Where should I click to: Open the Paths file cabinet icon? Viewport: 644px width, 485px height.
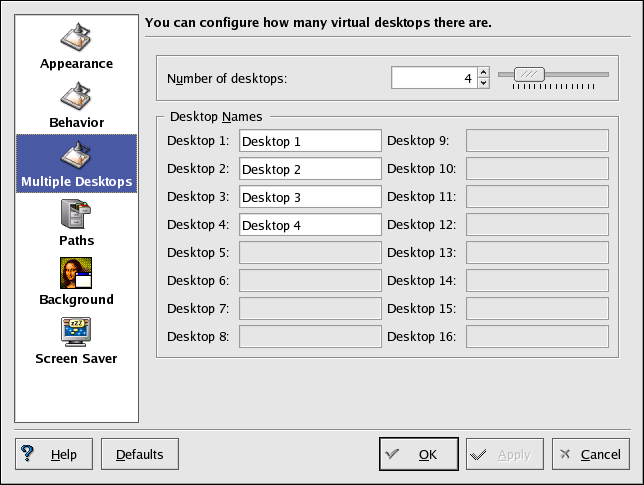[x=77, y=214]
